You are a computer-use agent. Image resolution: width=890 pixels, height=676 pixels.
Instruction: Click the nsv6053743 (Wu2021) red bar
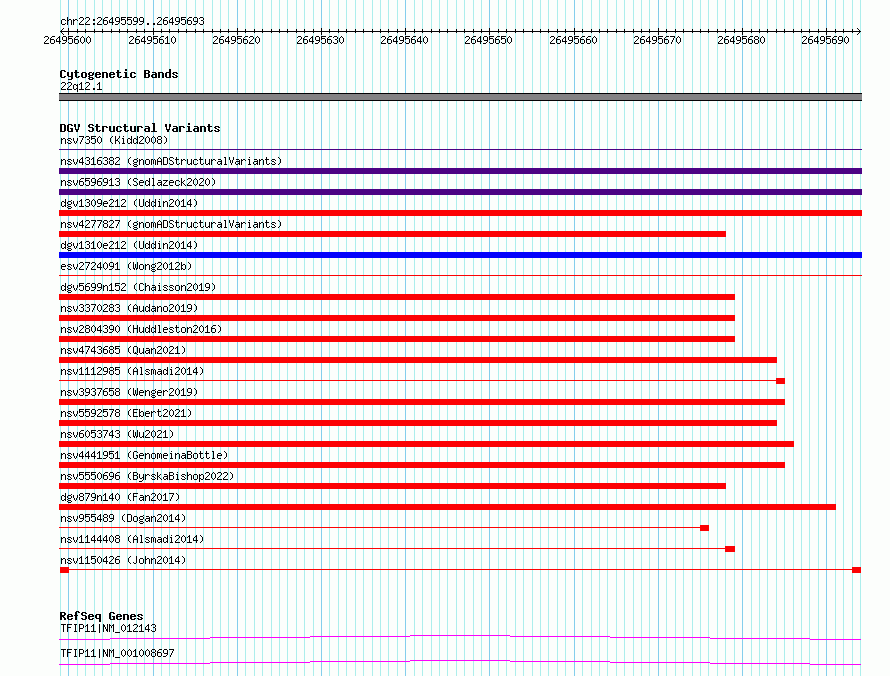(x=426, y=444)
